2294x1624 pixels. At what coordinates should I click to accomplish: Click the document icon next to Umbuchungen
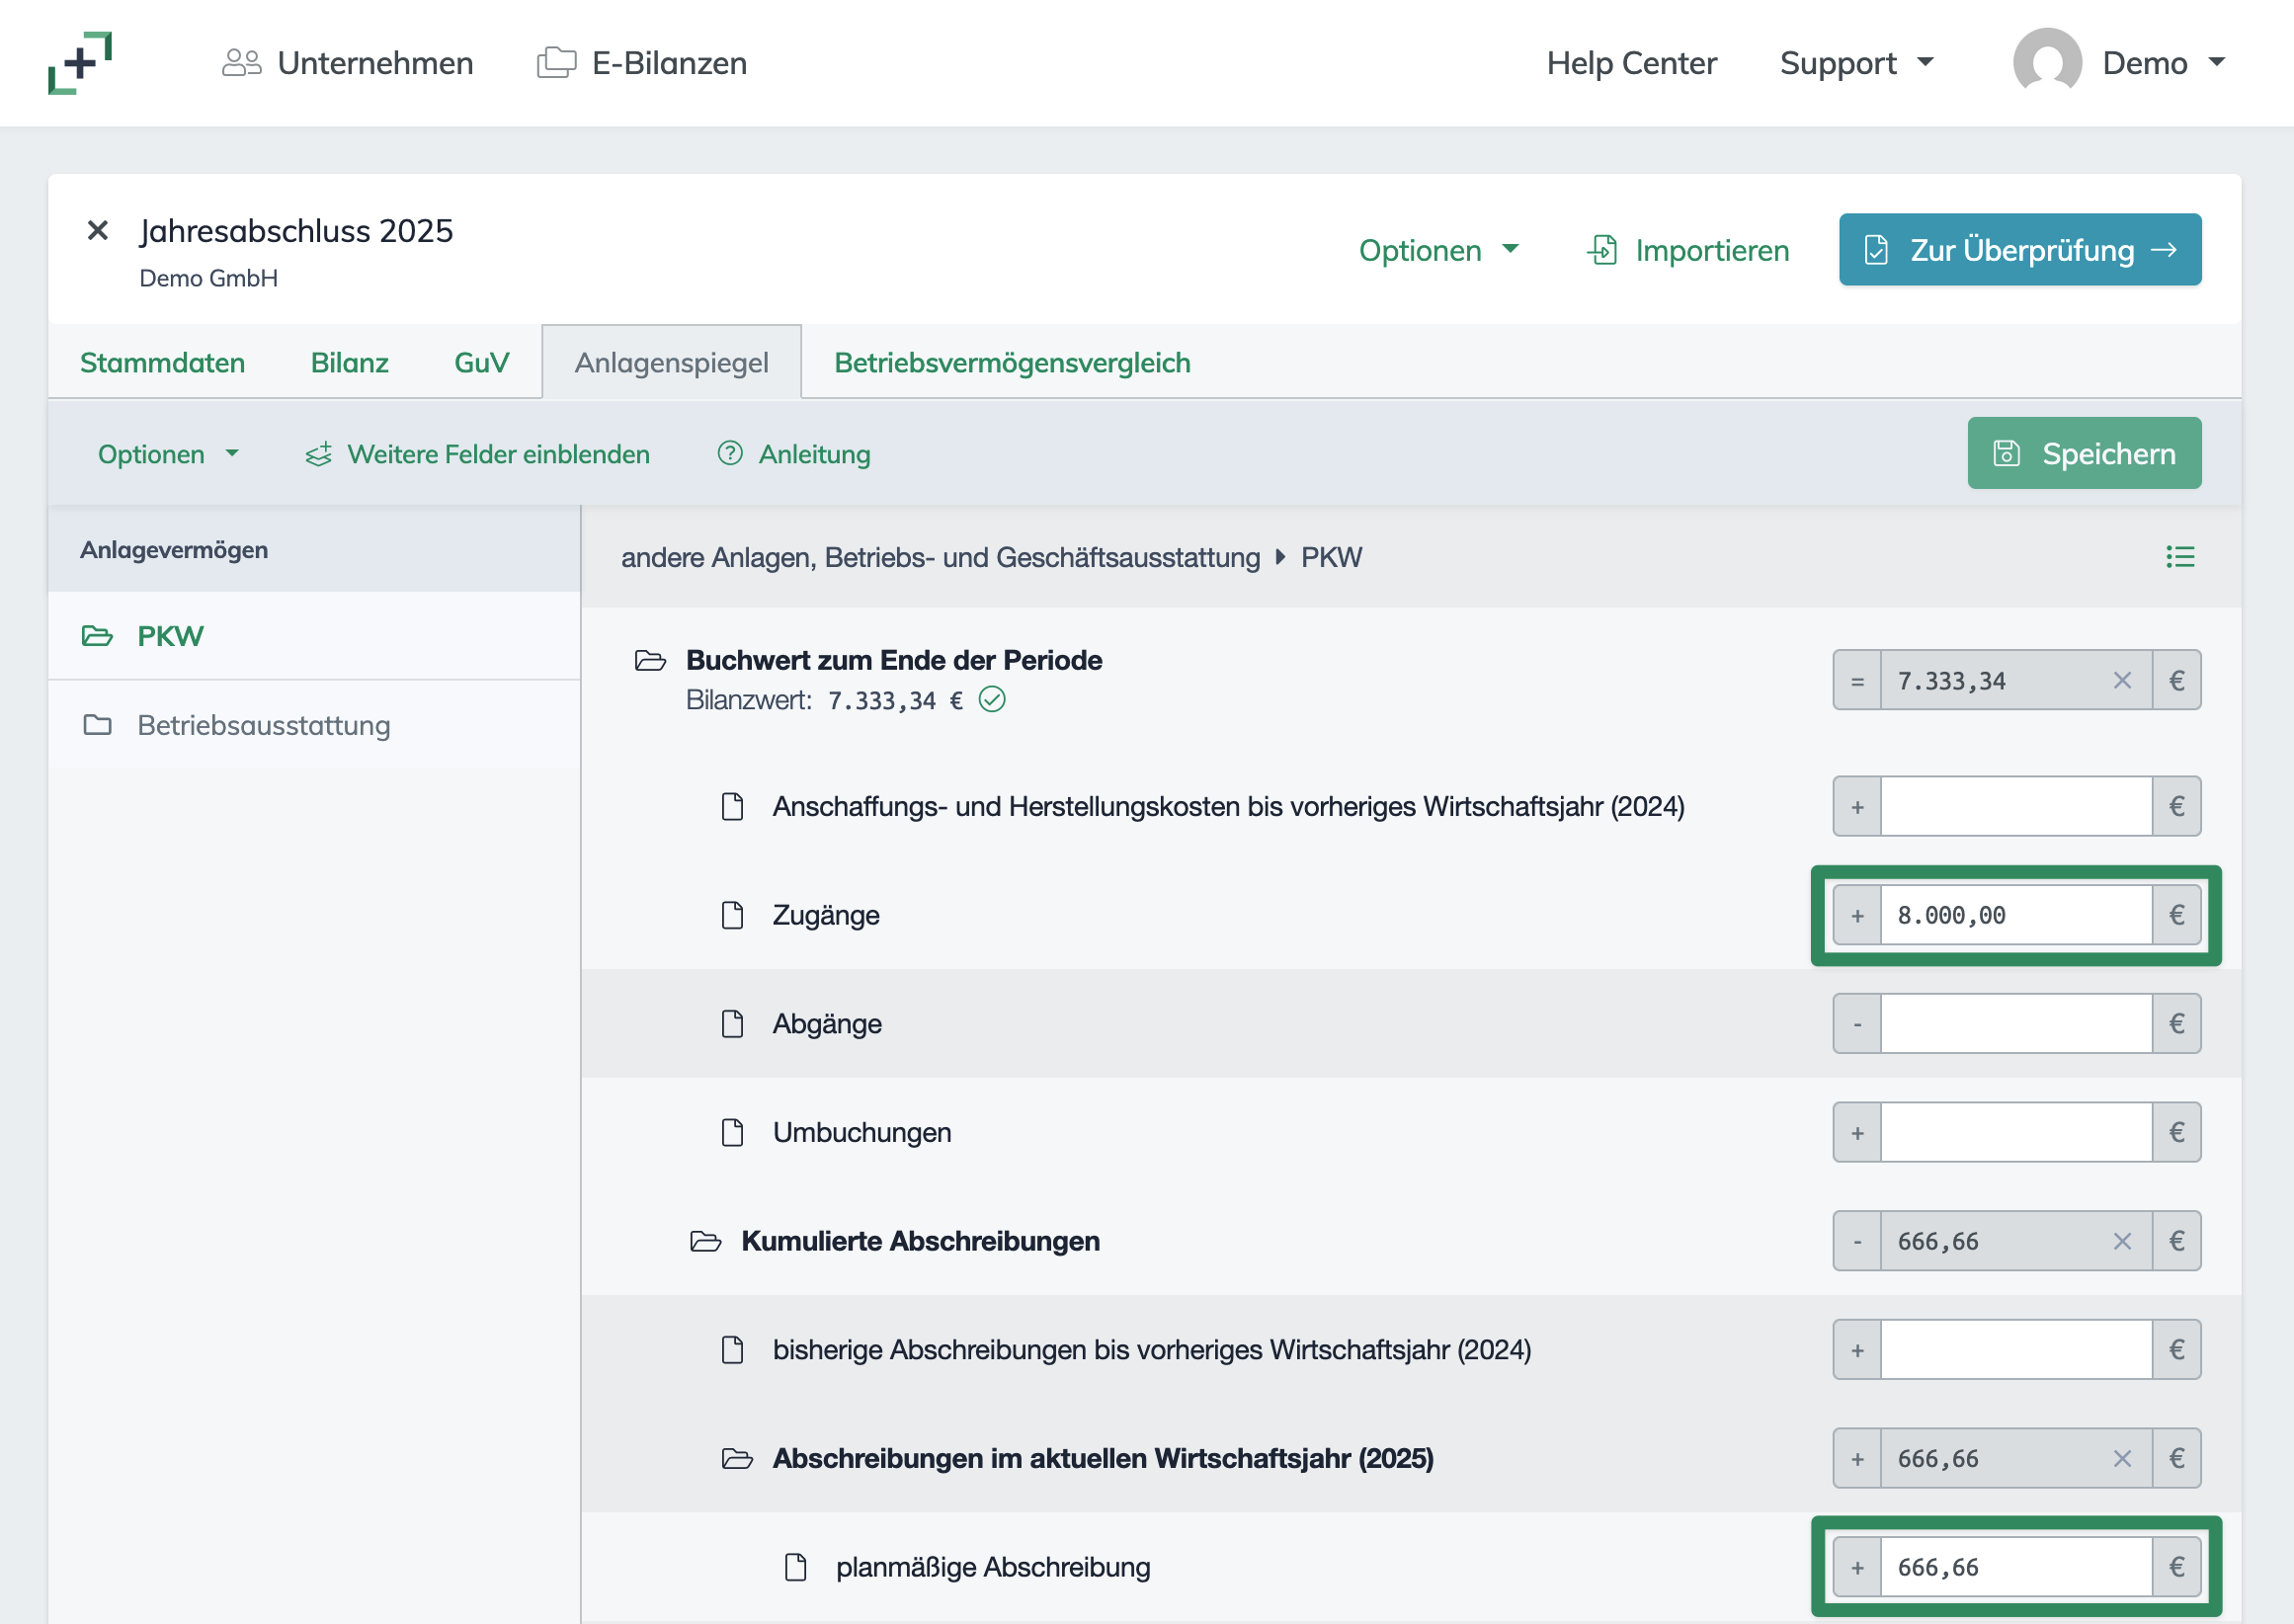coord(732,1133)
